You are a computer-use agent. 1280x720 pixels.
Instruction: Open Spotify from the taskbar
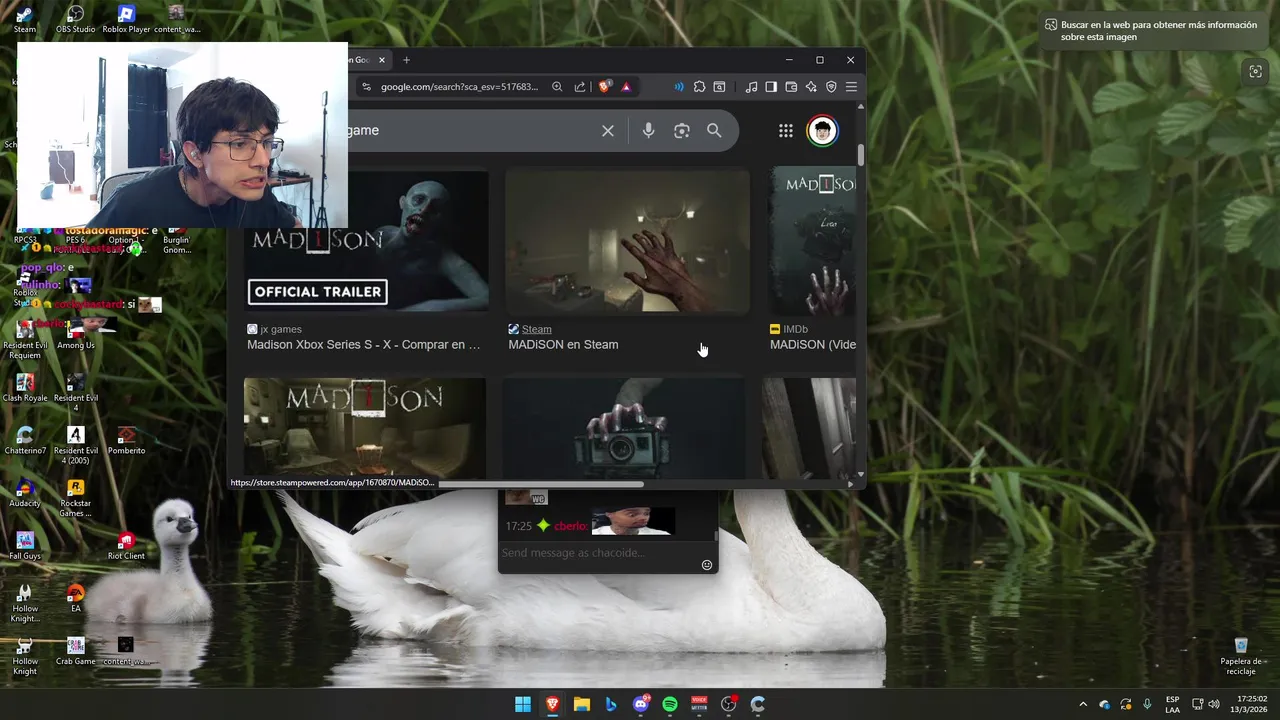(x=670, y=704)
